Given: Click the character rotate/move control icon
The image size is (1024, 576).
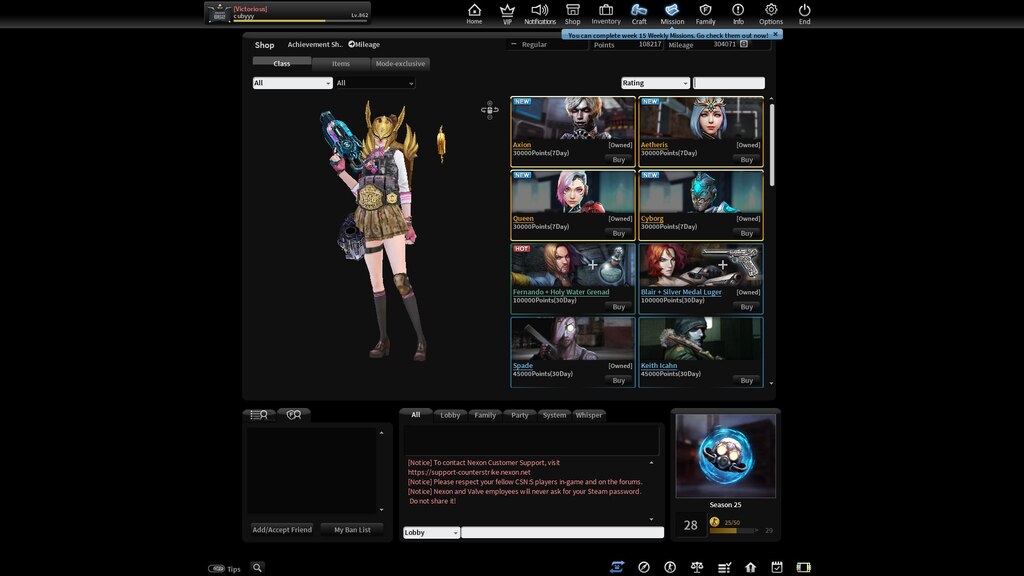Looking at the screenshot, I should click(489, 110).
